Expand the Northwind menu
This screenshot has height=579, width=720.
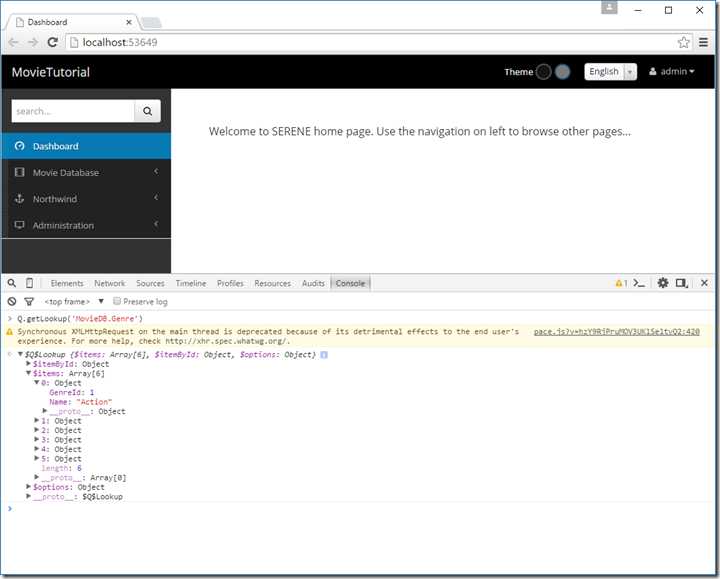coord(86,199)
